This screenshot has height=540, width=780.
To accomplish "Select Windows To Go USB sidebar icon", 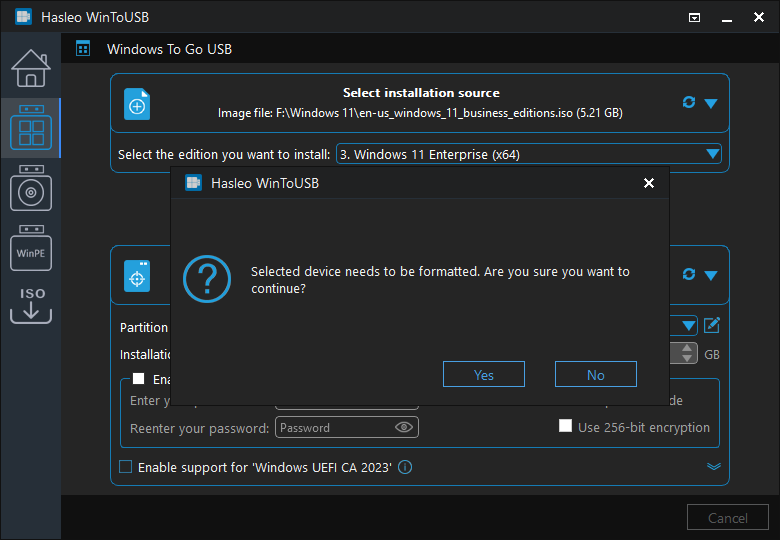I will click(x=31, y=128).
